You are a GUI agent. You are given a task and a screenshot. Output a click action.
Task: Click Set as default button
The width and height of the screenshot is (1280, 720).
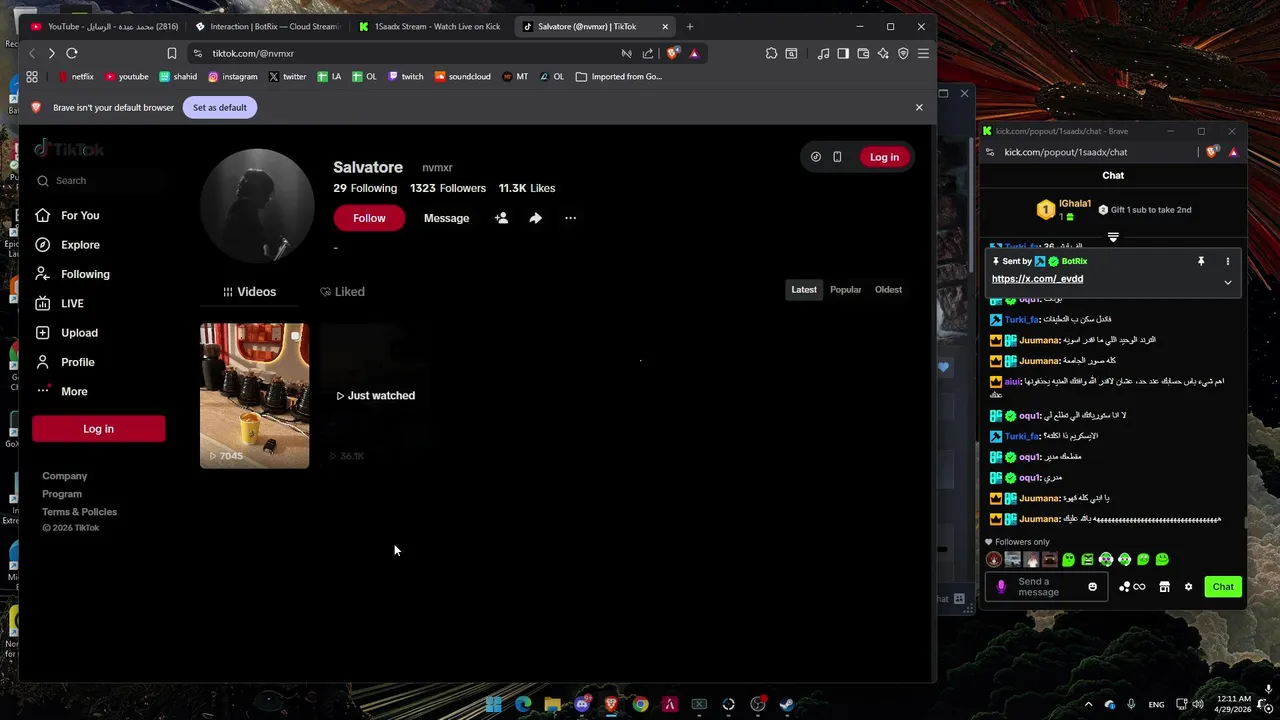coord(220,107)
